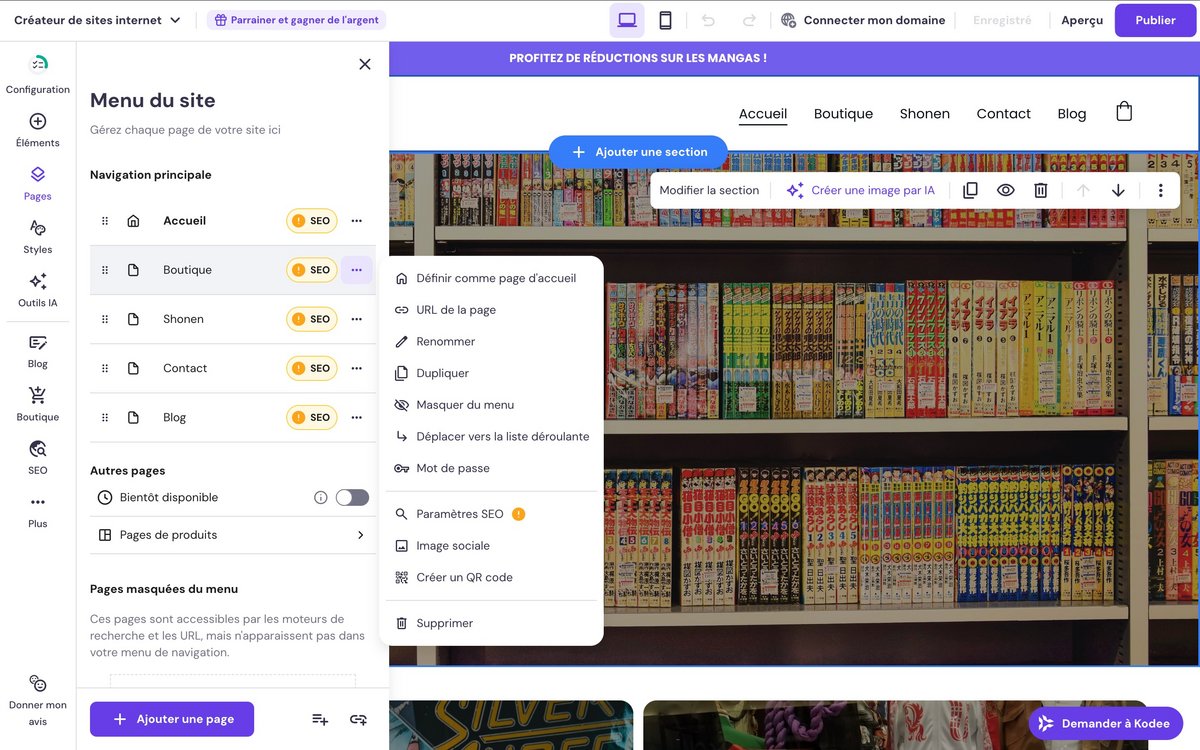Move the section down with arrow
This screenshot has height=750, width=1200.
click(1118, 190)
